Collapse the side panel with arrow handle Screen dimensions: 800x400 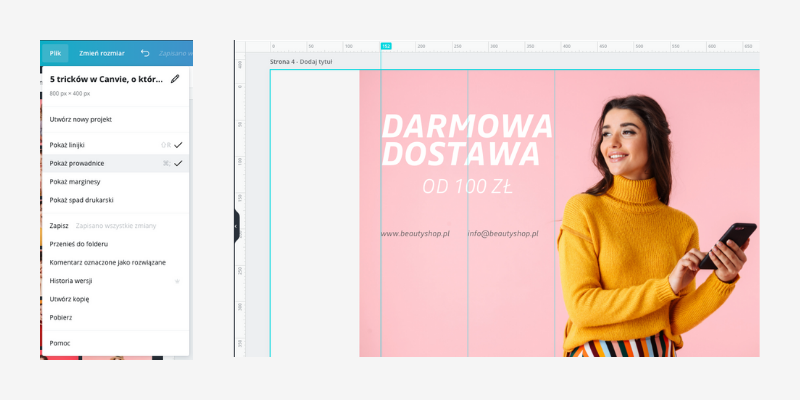[236, 226]
